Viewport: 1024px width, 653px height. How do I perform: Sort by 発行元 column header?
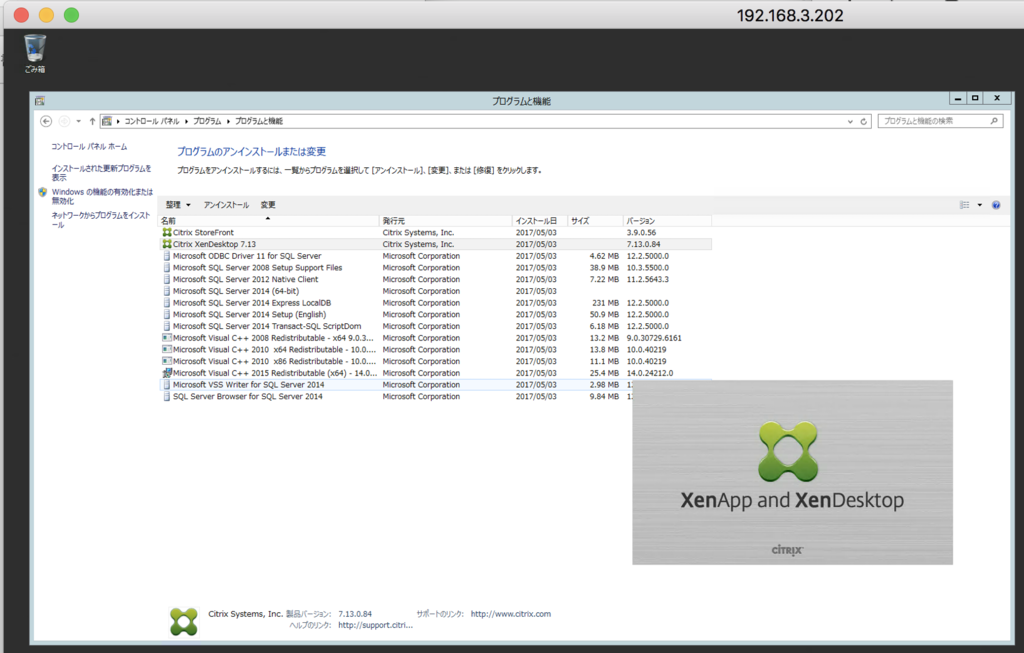(445, 221)
